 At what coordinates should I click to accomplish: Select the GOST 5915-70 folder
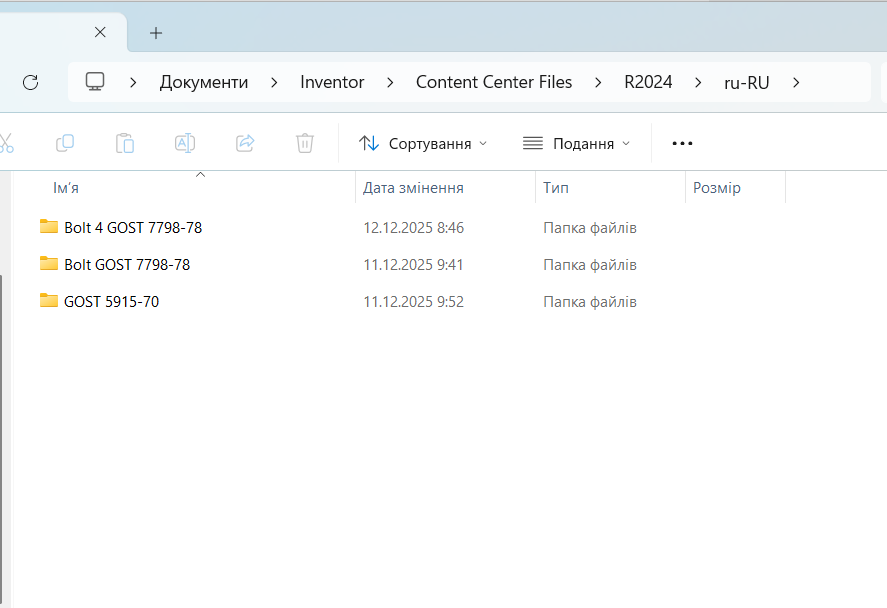coord(111,301)
